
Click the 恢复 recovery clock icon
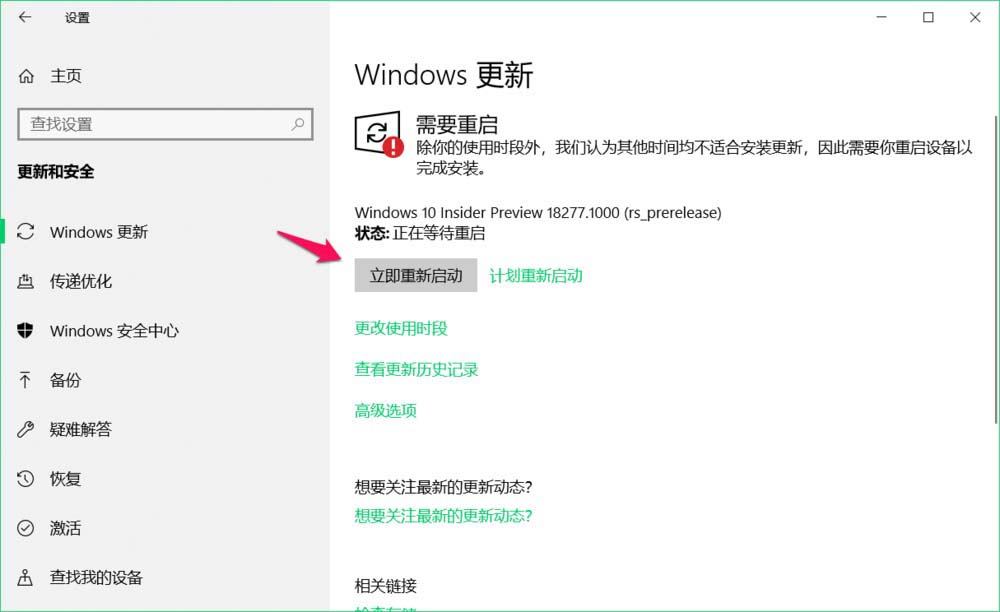tap(26, 478)
